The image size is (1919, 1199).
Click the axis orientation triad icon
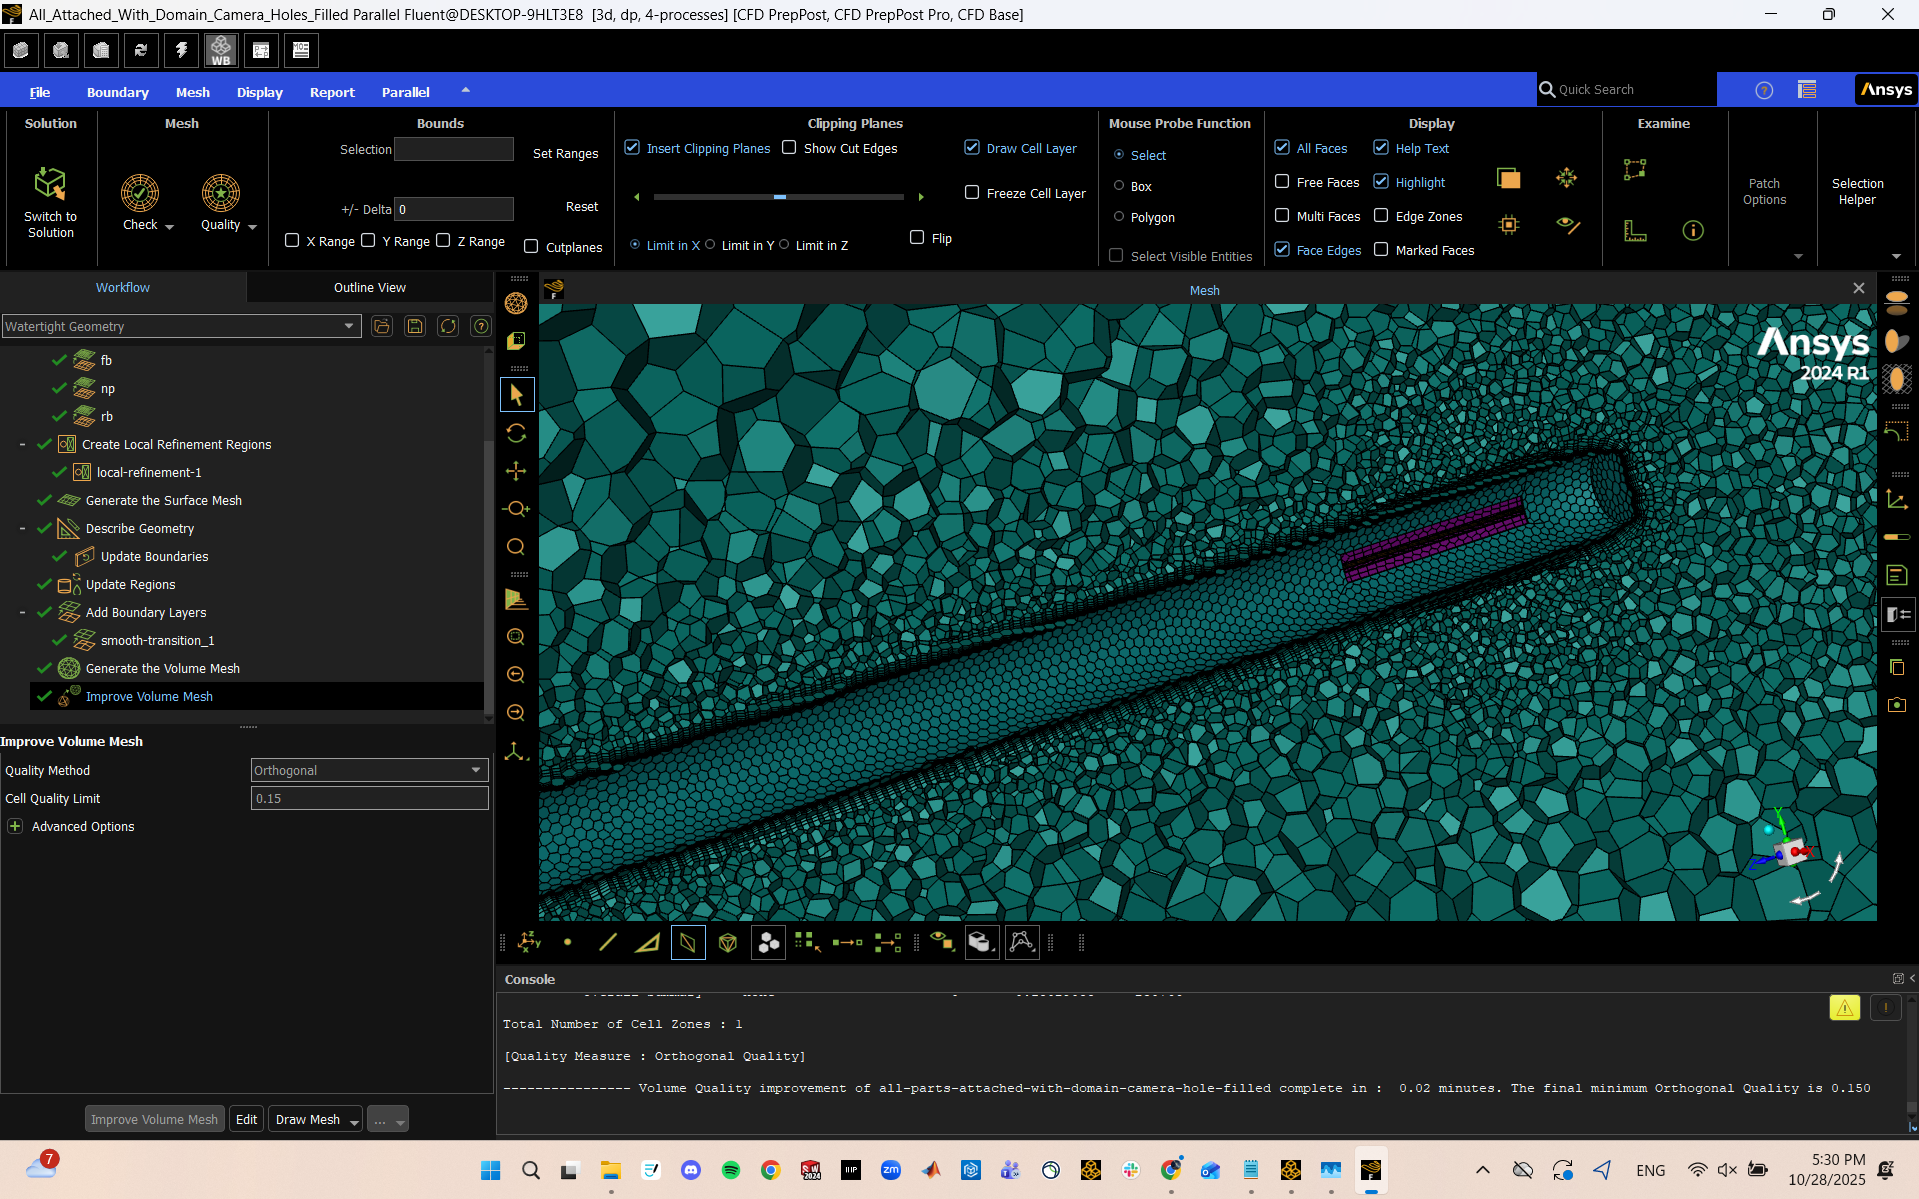pos(517,751)
